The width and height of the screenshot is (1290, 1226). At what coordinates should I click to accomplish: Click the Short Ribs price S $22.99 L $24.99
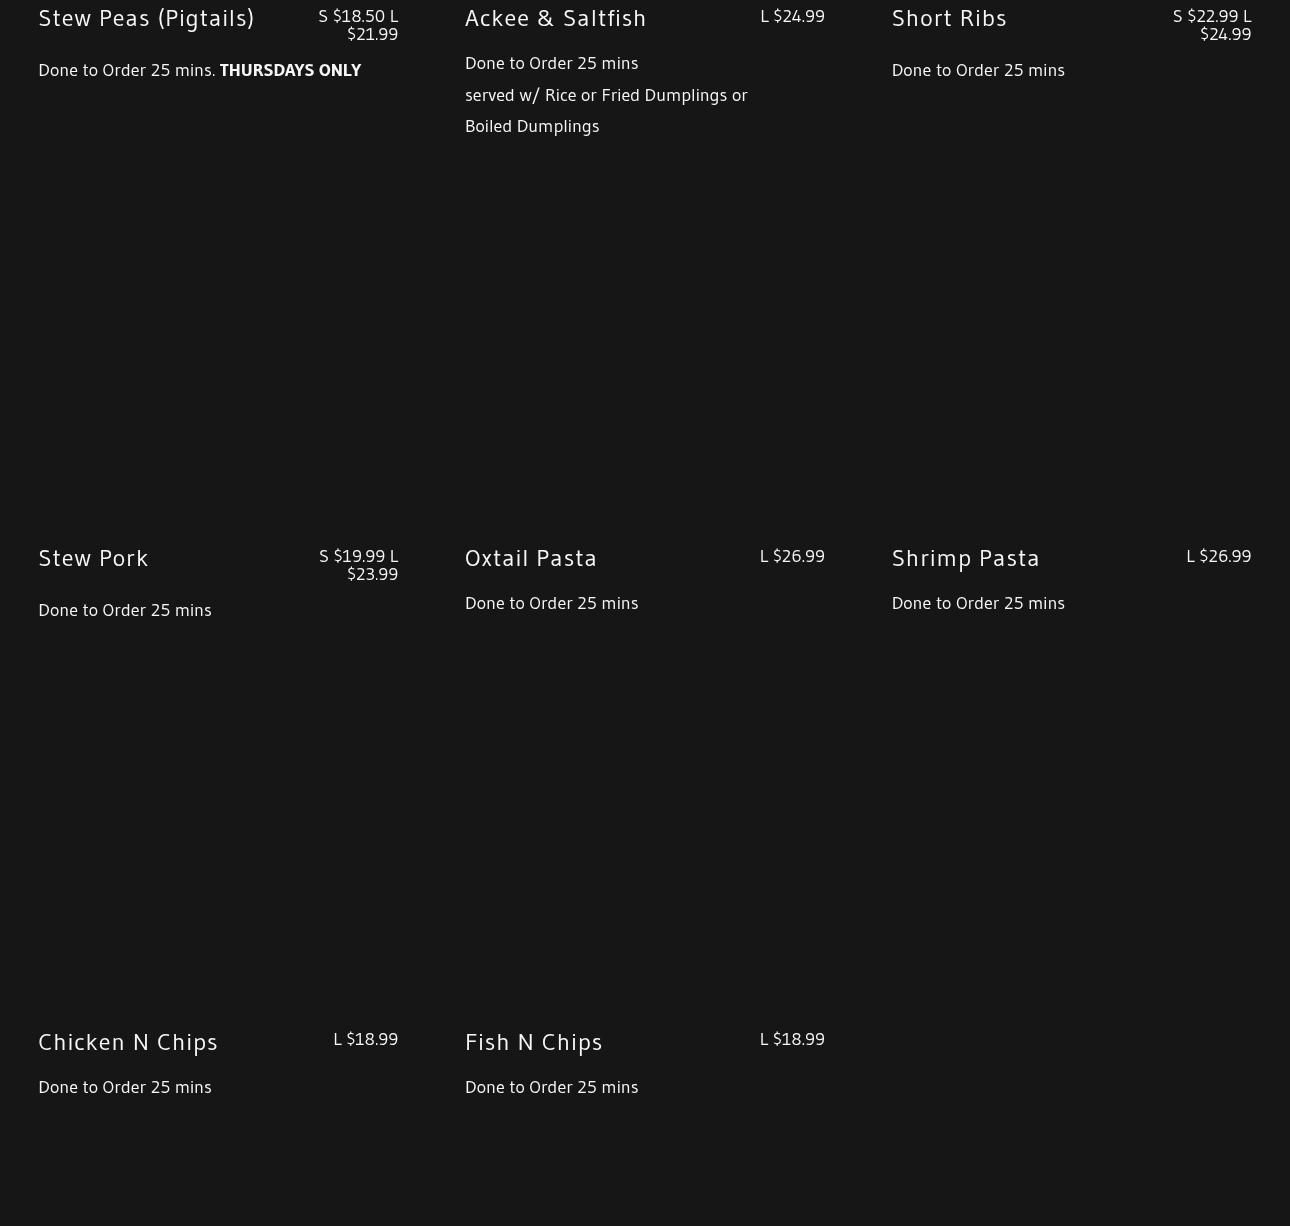1212,25
